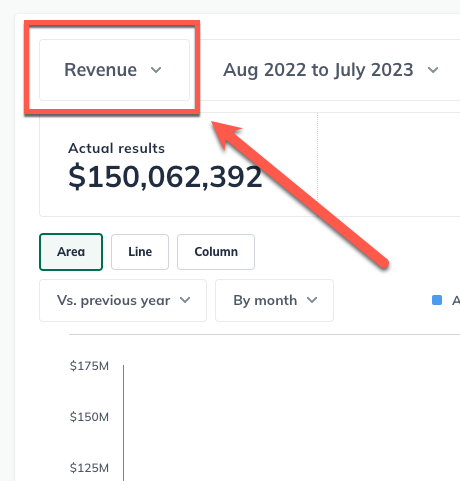Open the By month interval dropdown

[x=274, y=300]
